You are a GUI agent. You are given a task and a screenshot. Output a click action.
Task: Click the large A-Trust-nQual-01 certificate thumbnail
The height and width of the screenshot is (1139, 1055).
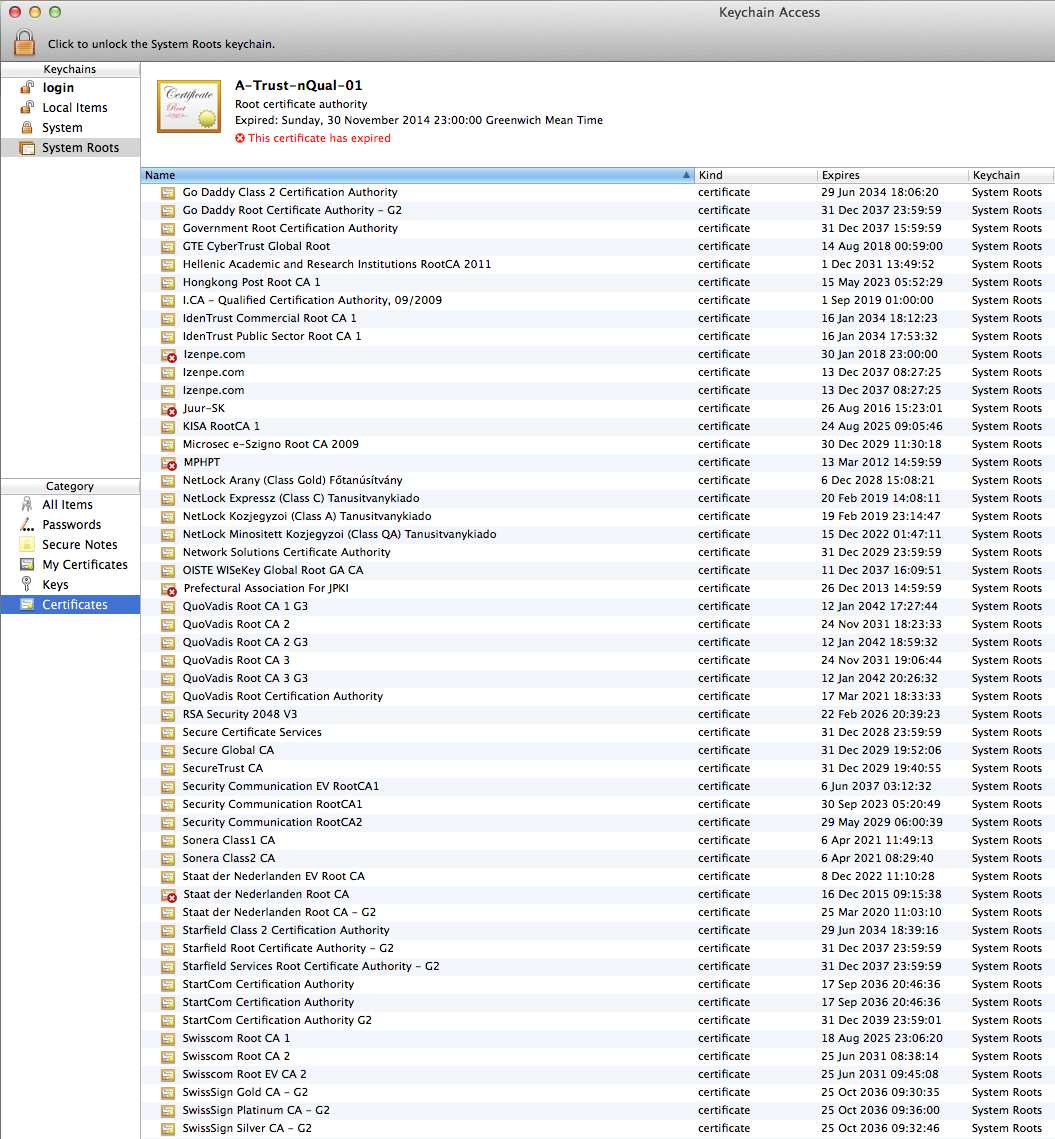[x=189, y=107]
